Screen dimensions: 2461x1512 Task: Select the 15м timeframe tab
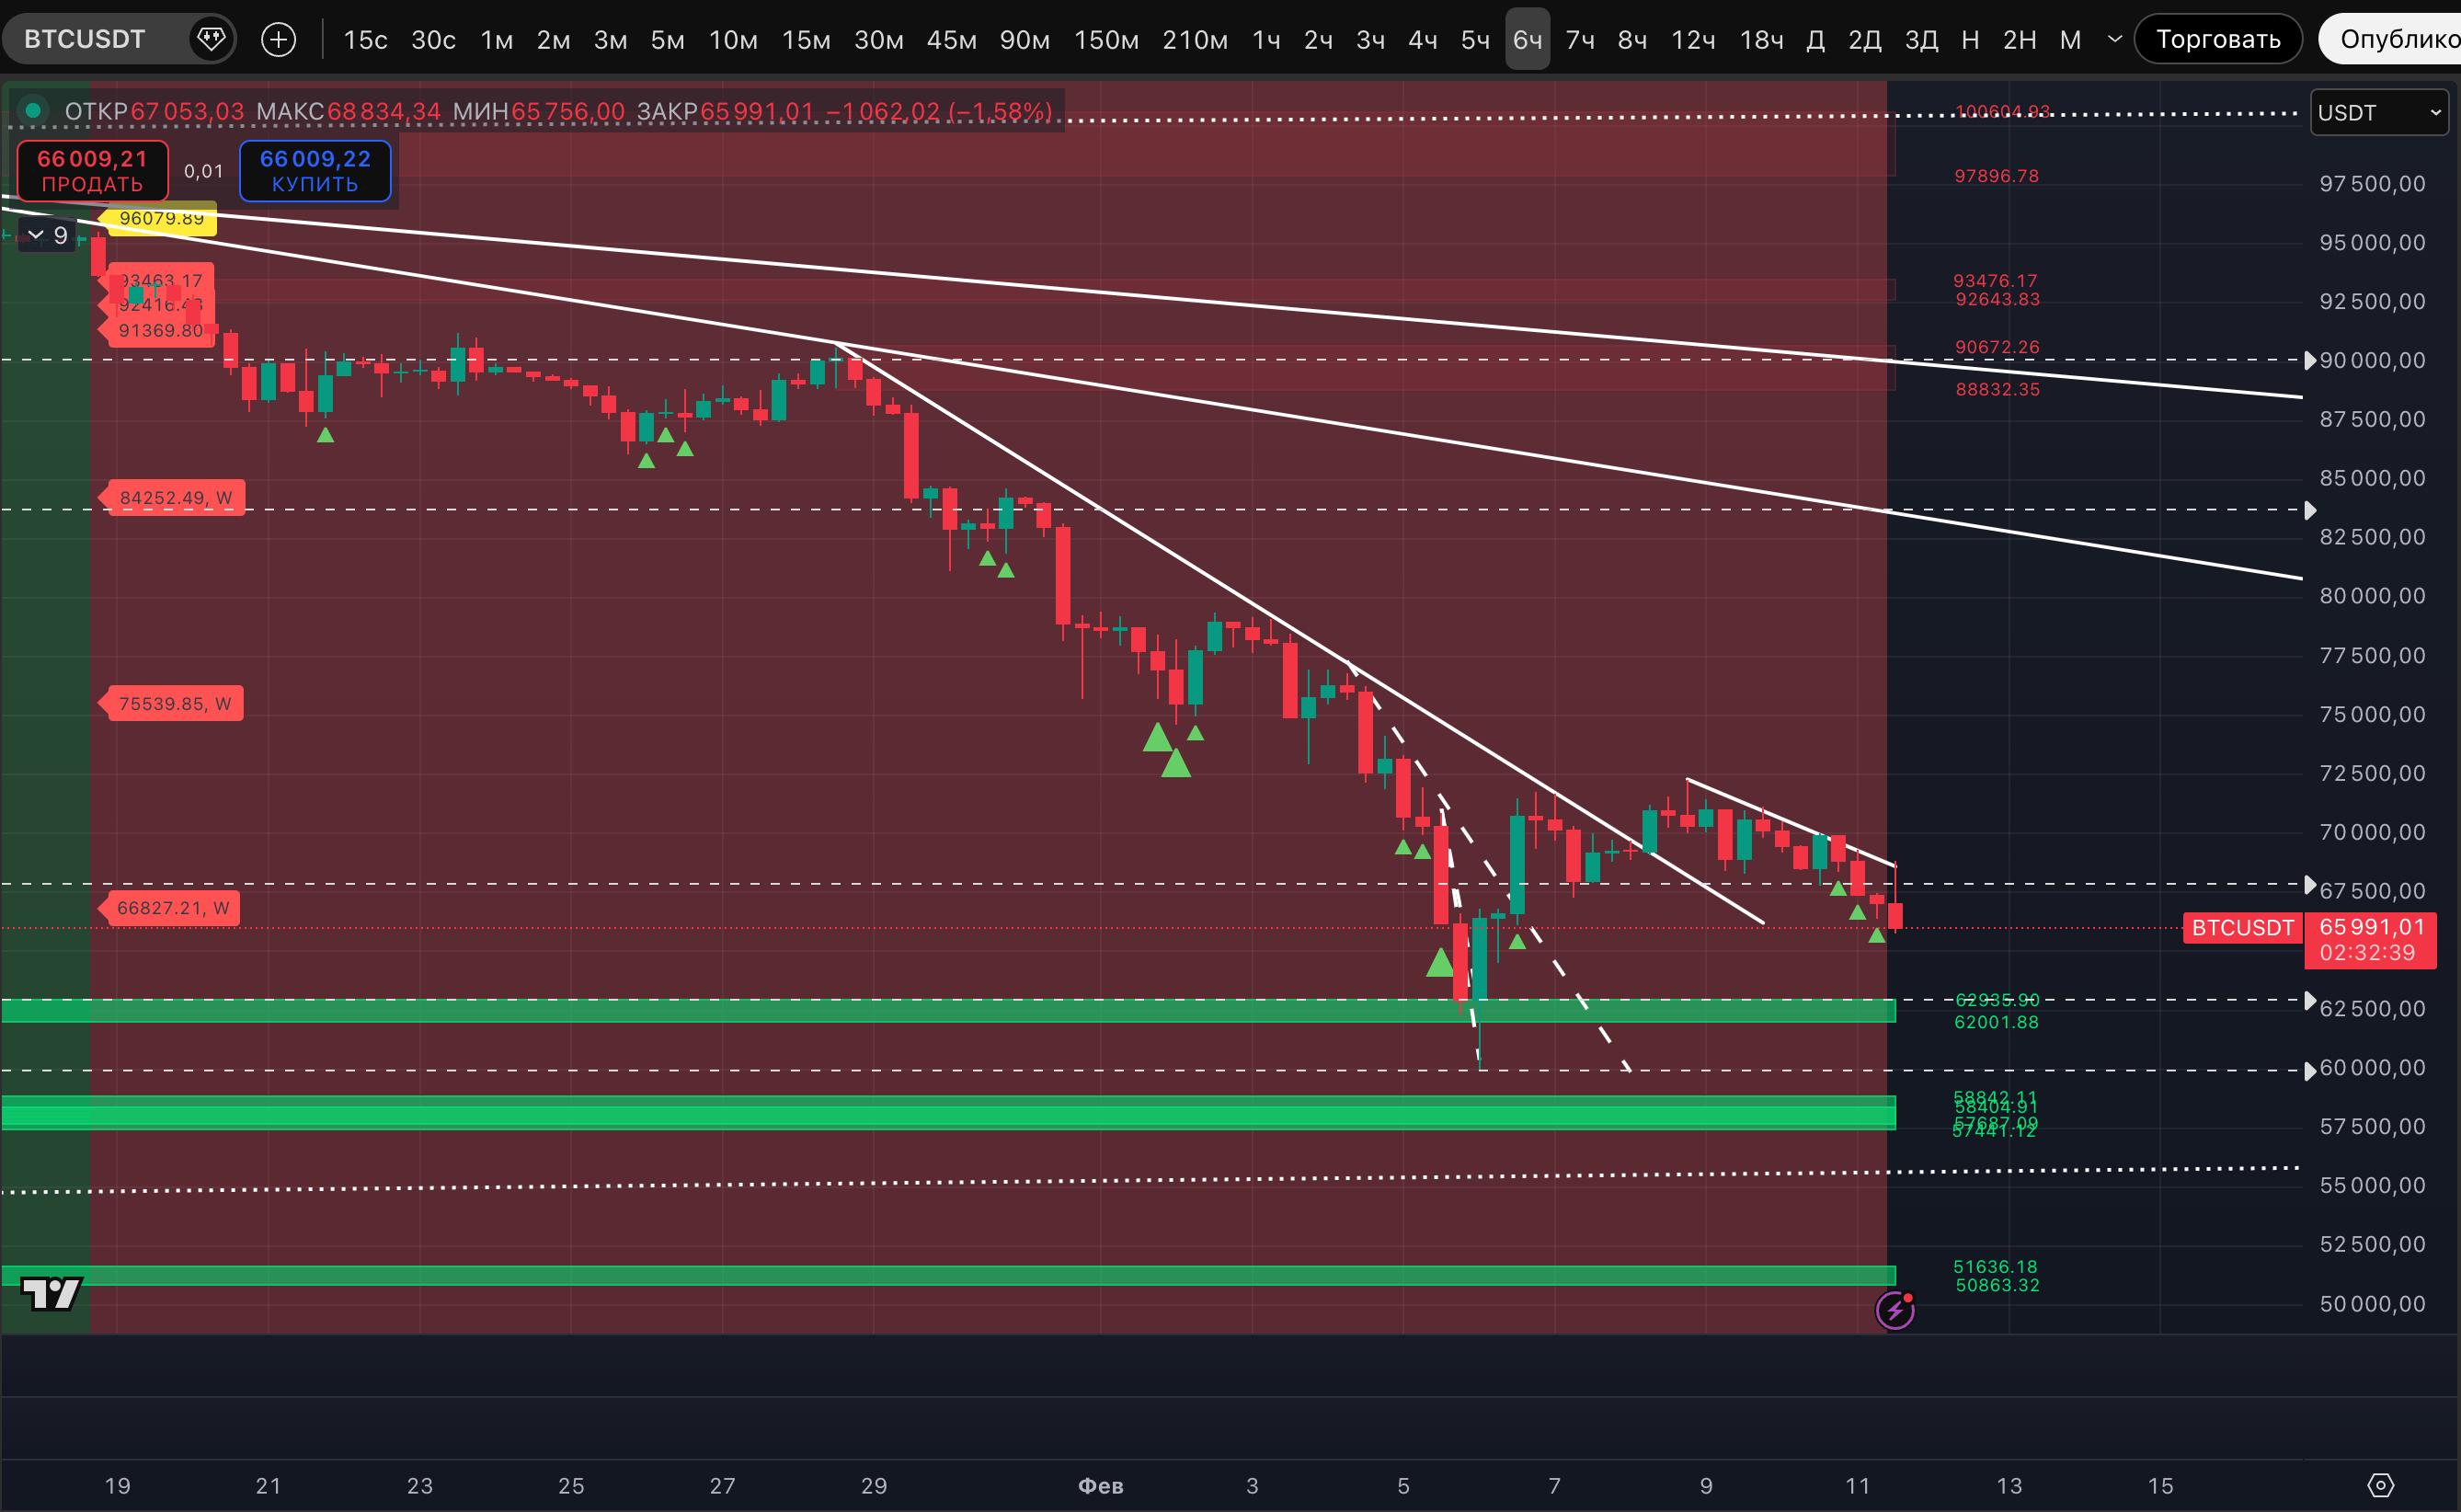[x=805, y=39]
